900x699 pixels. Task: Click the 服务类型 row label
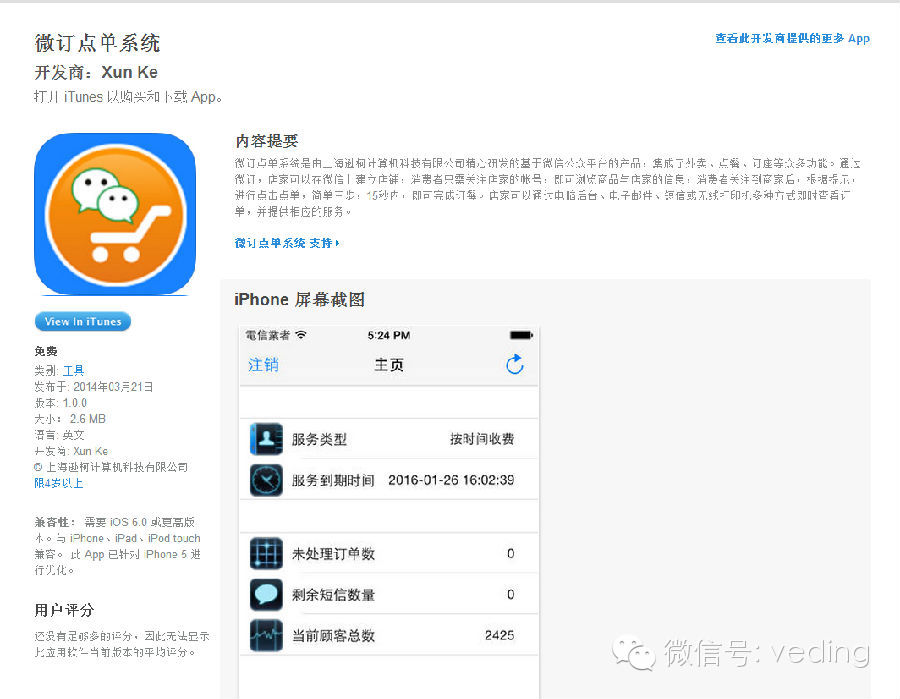(319, 440)
